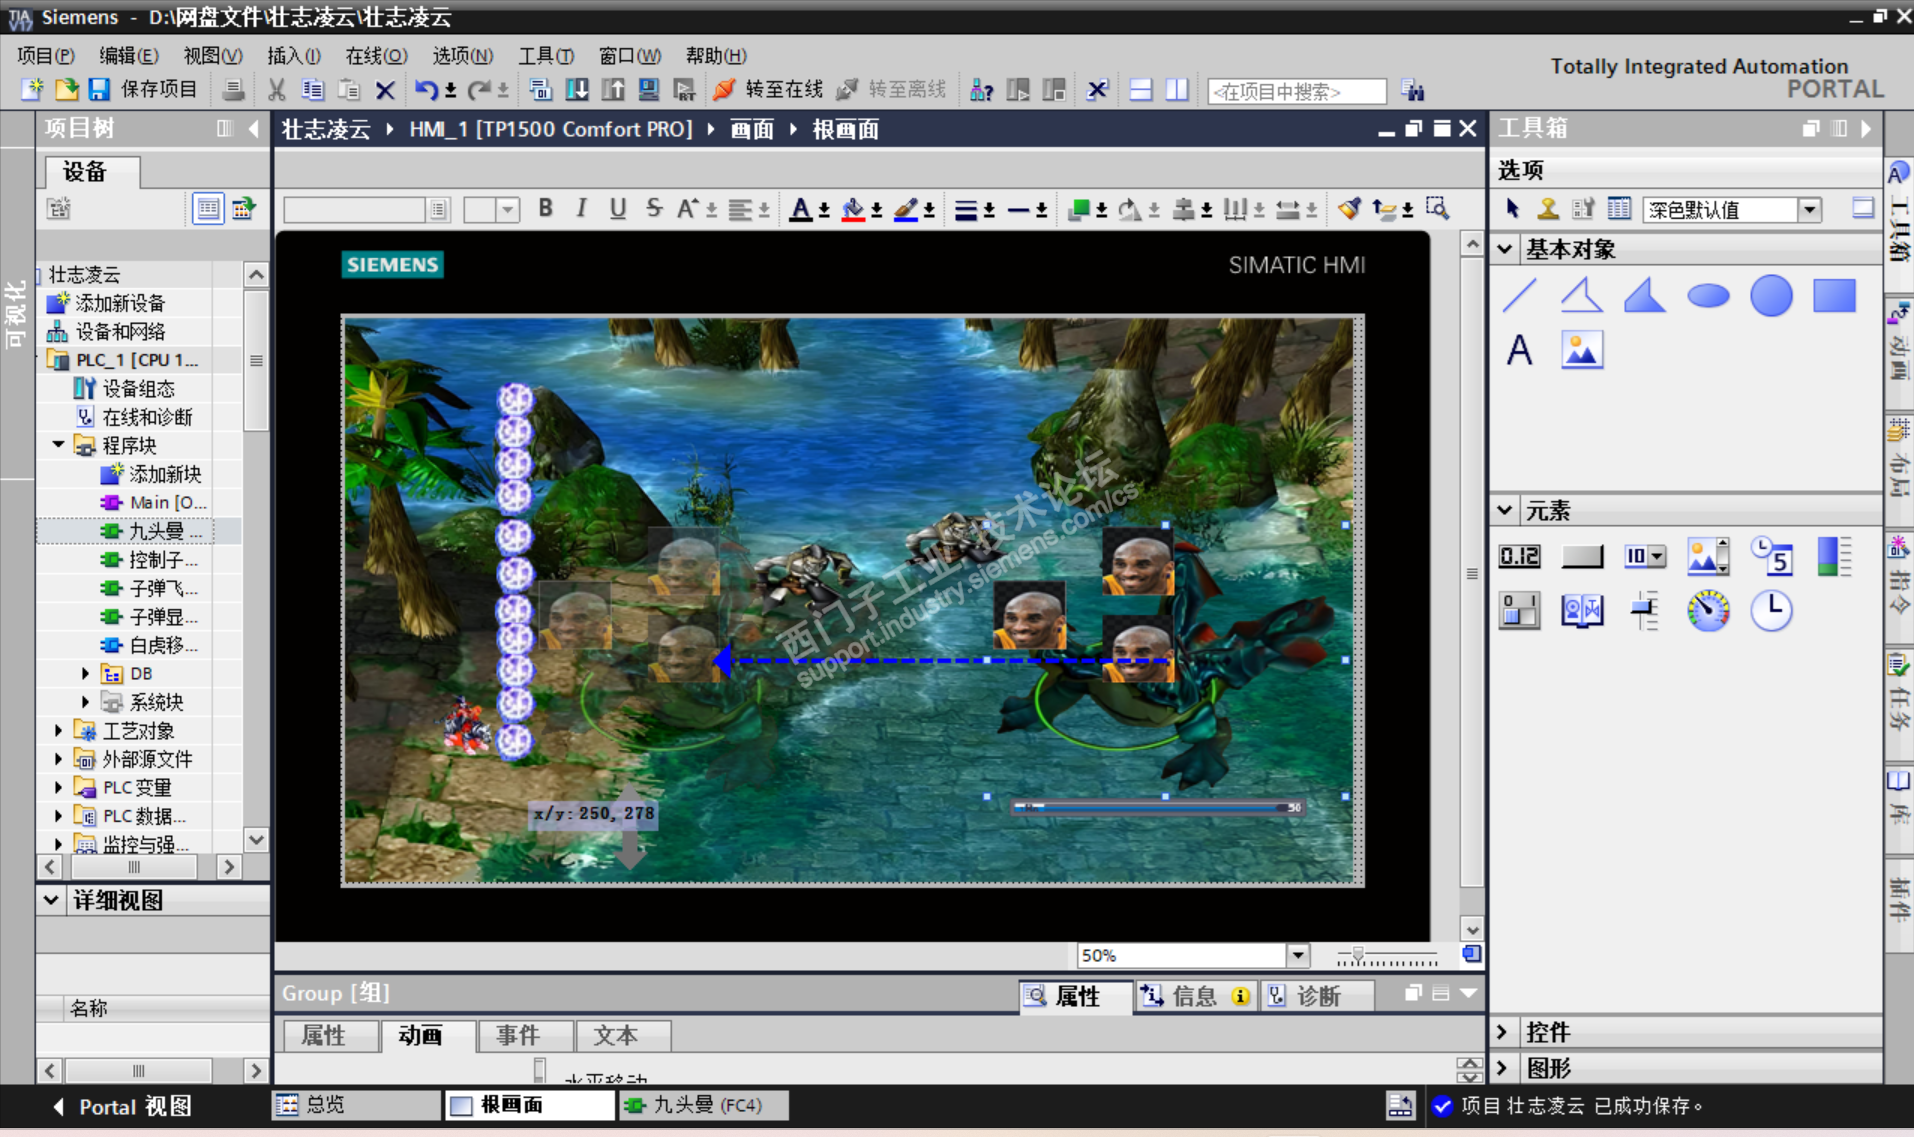Select the Circle tool in the toolbox
The width and height of the screenshot is (1914, 1137).
coord(1771,296)
